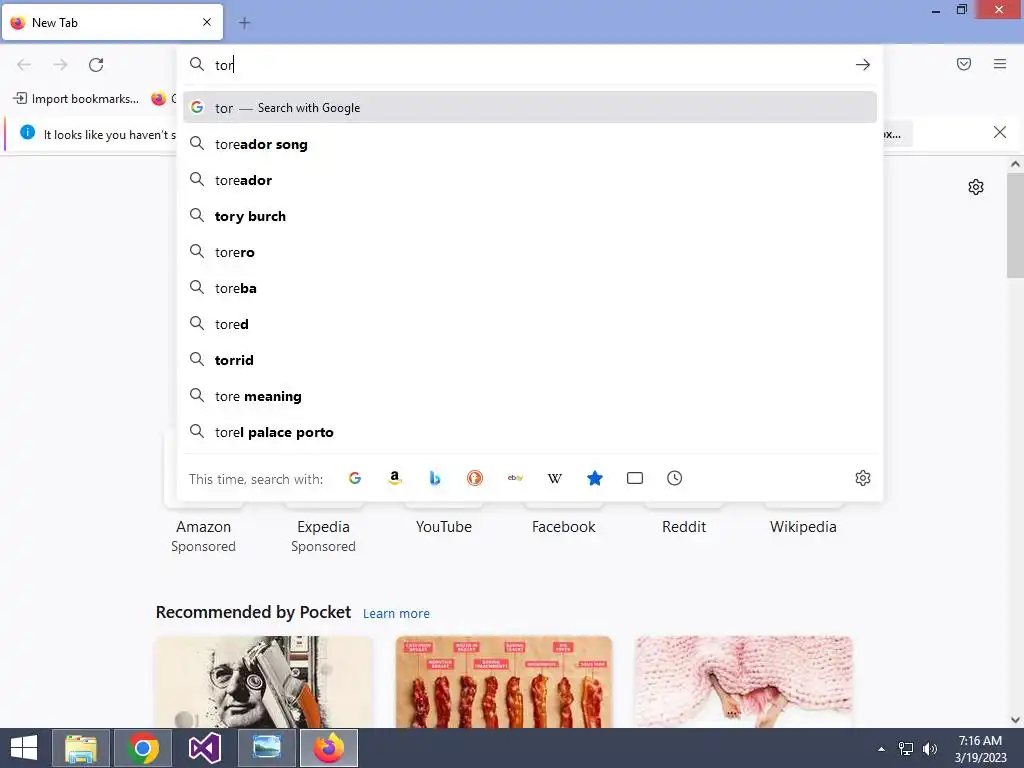Open the YouTube shortcut
The image size is (1024, 768).
click(x=443, y=526)
